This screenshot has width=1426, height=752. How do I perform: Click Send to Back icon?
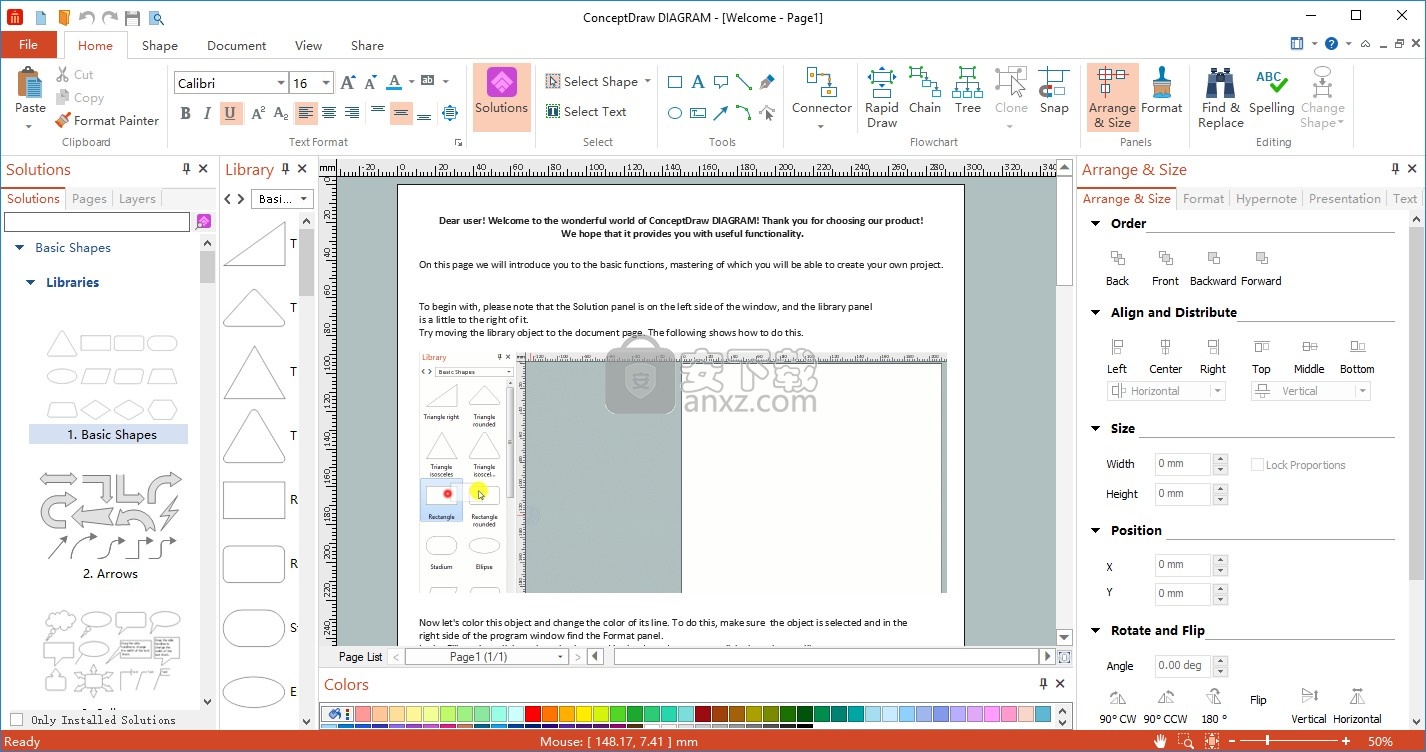point(1117,258)
